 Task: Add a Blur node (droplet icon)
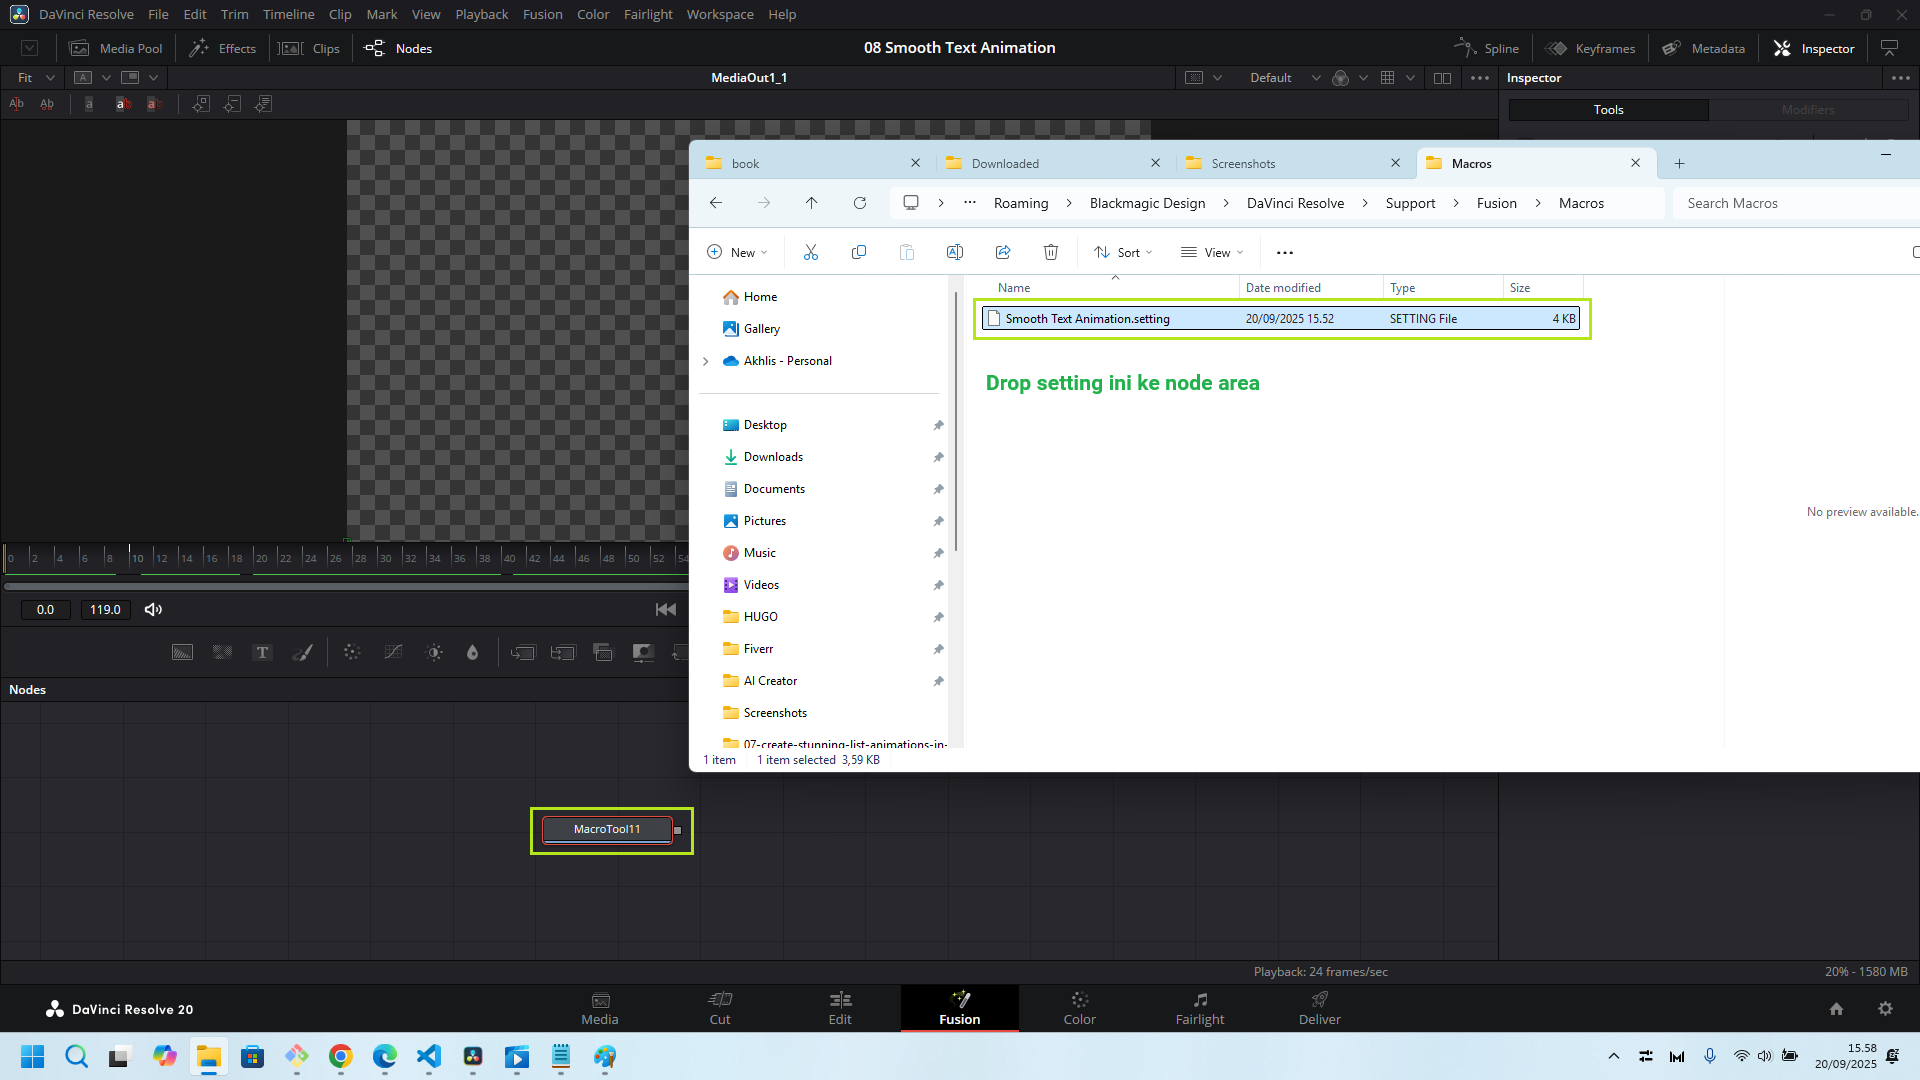[x=472, y=653]
